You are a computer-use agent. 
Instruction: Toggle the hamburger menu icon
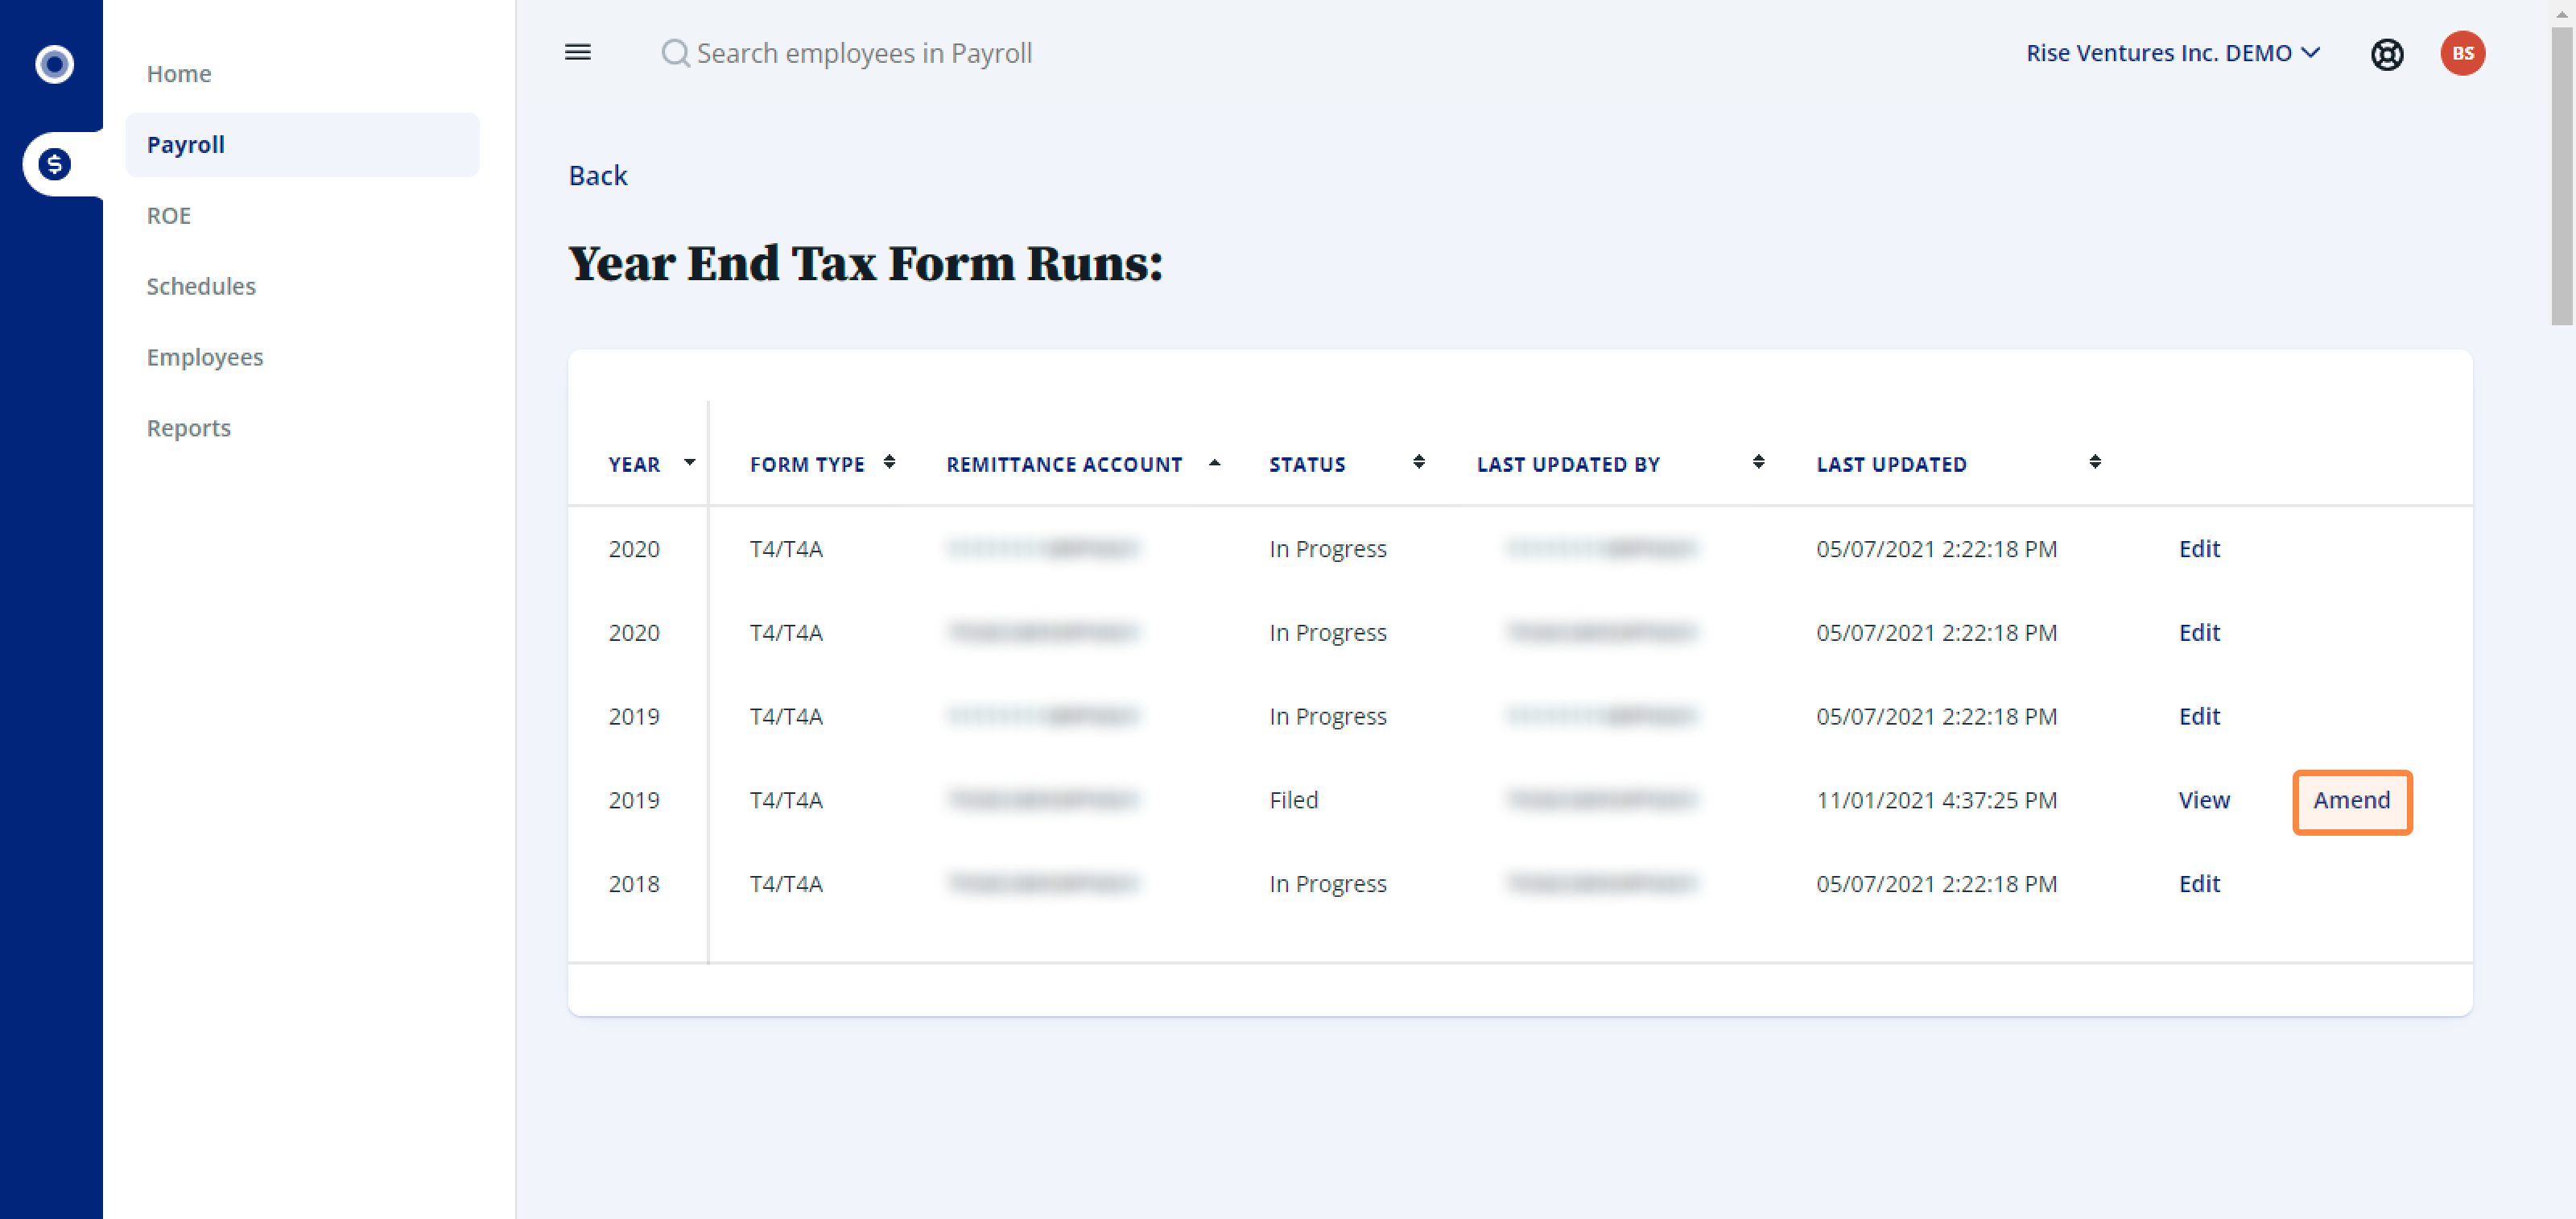[x=578, y=52]
